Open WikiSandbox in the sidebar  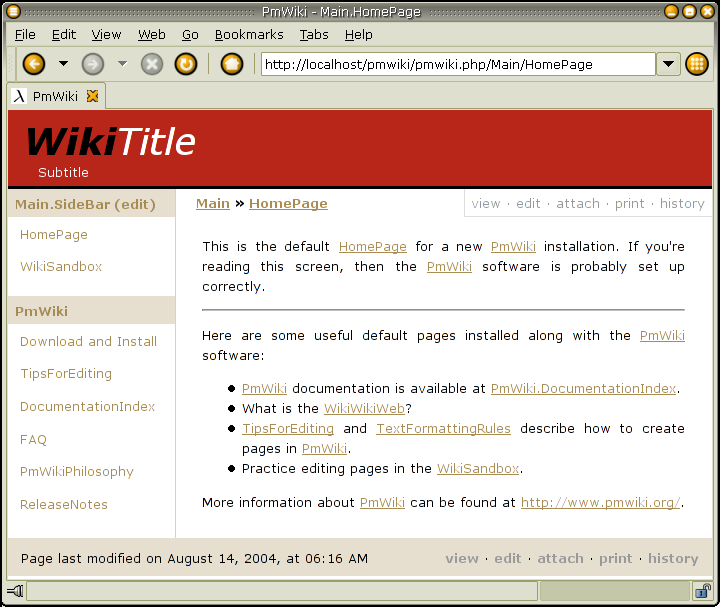pos(61,266)
